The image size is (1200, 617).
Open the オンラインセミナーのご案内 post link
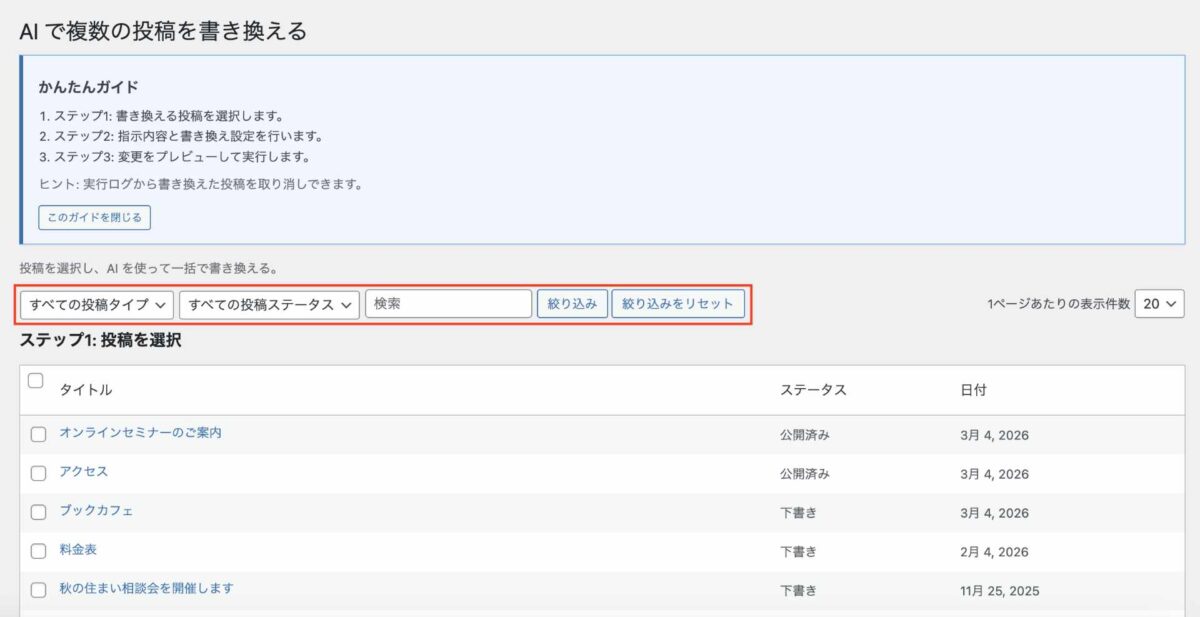[x=140, y=433]
